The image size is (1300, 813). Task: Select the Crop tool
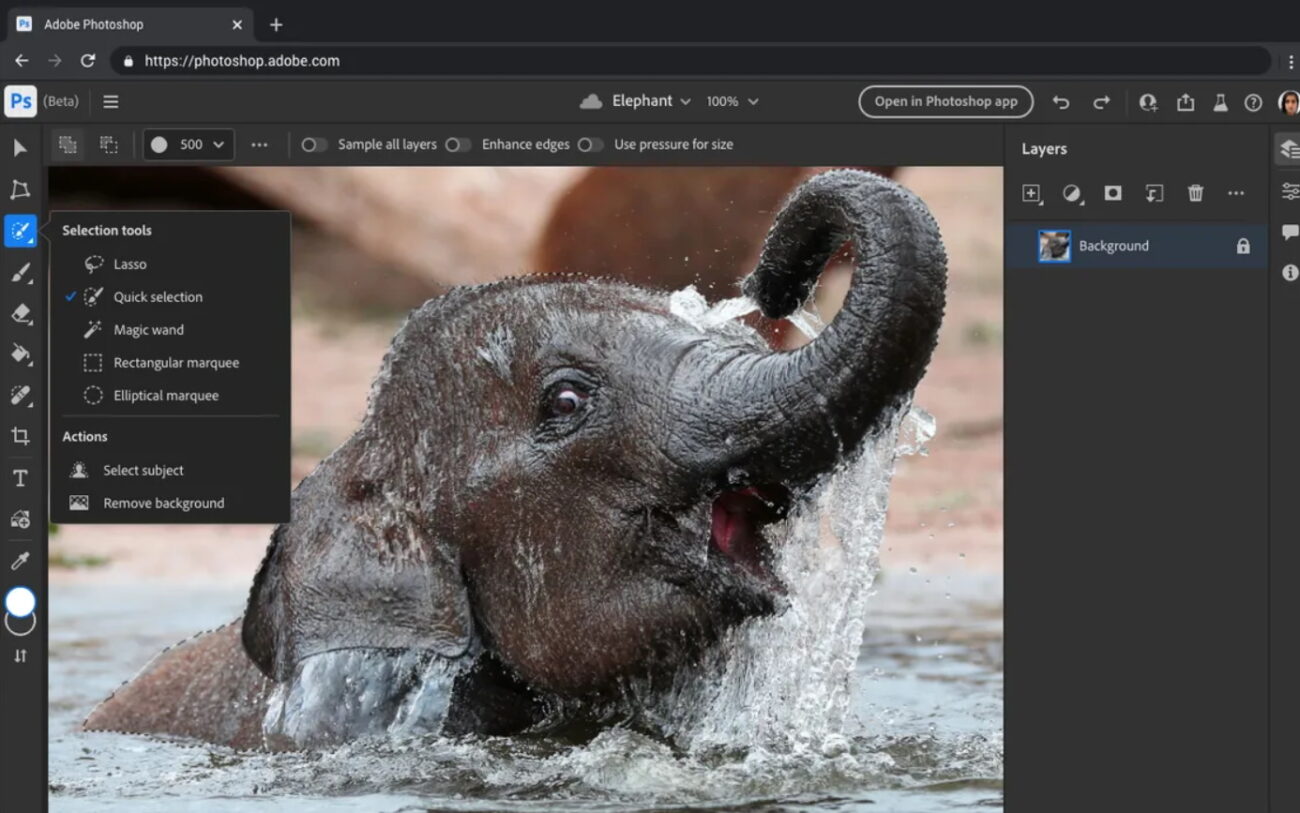[20, 436]
